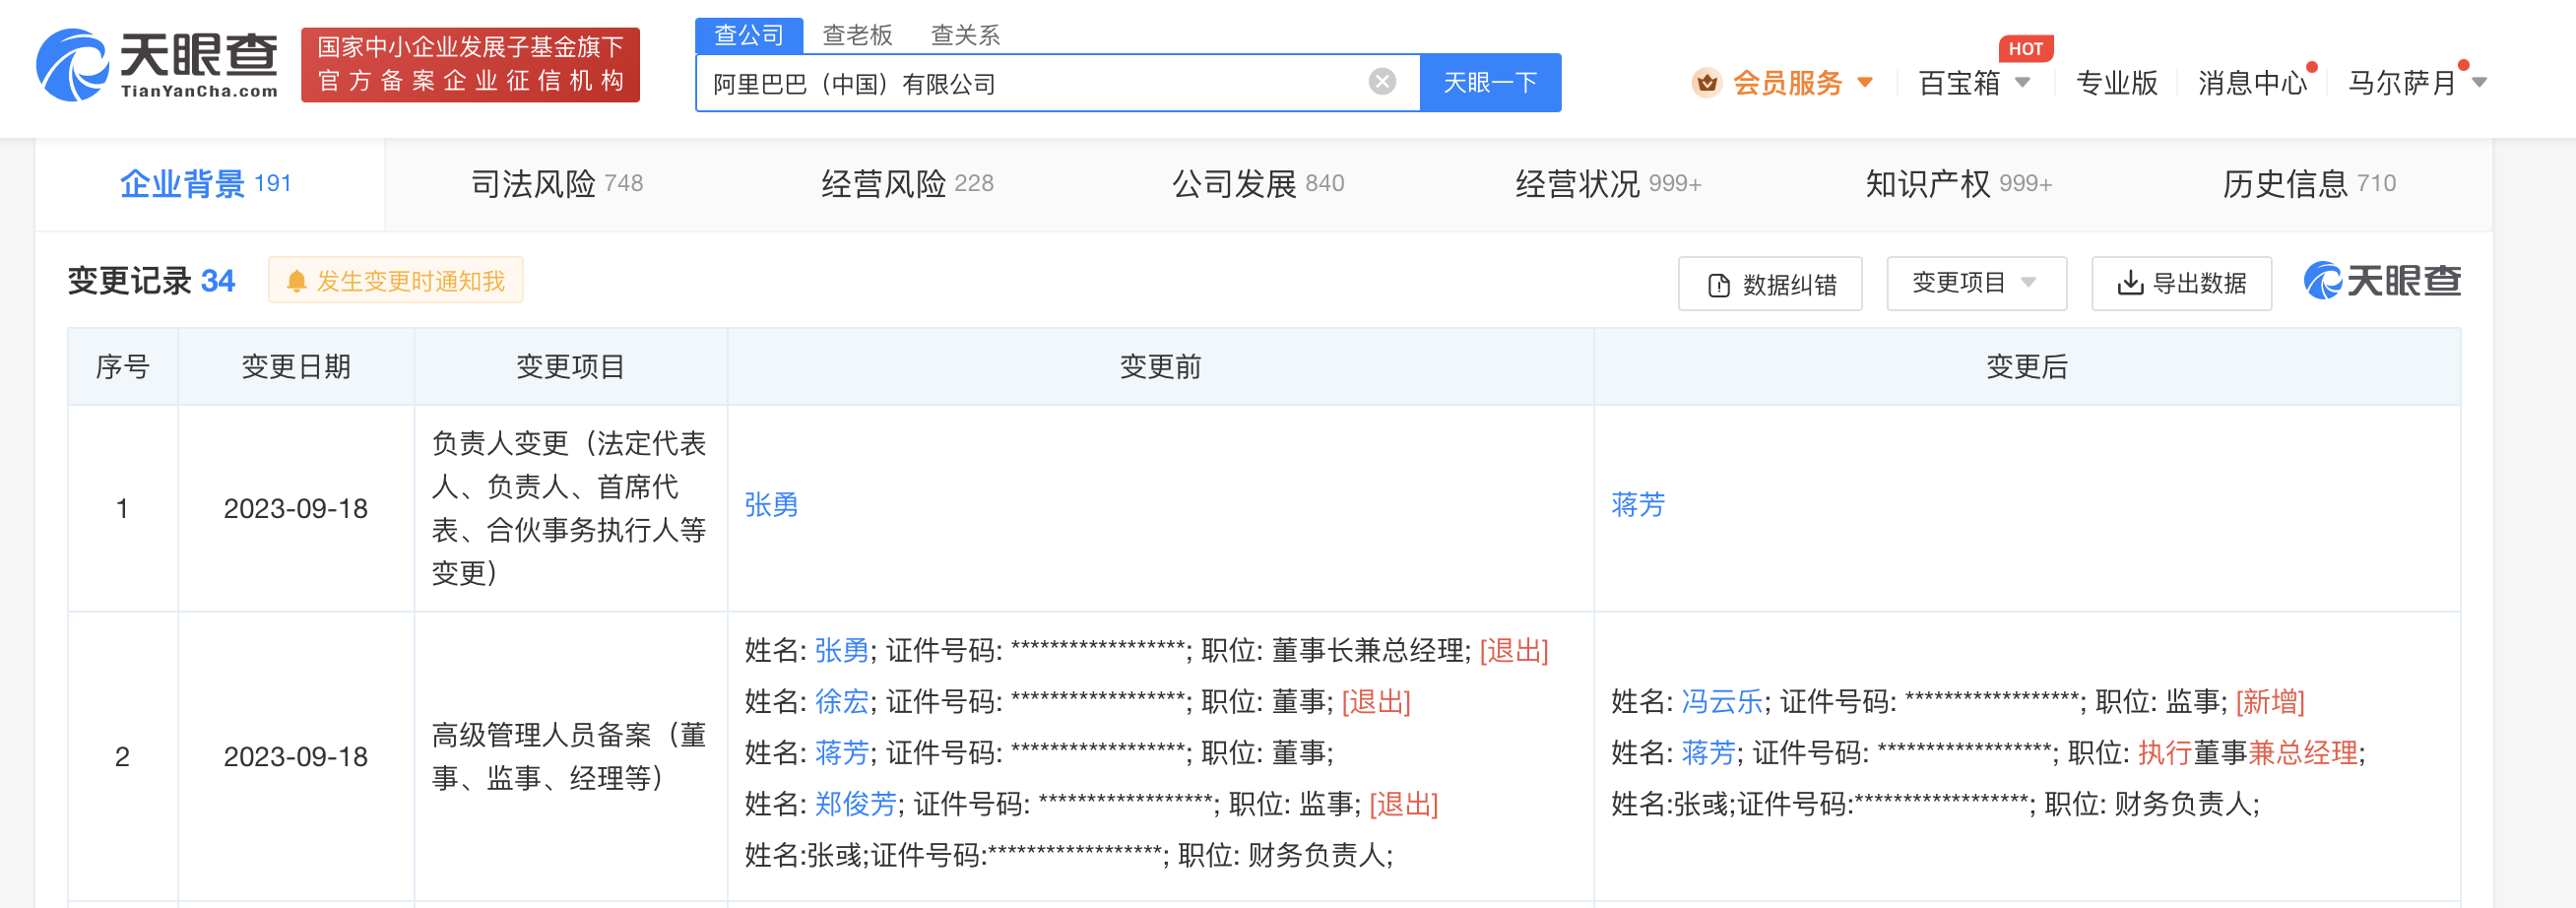Open the 冯云乐 supervisor link
Image resolution: width=2576 pixels, height=908 pixels.
[1722, 702]
